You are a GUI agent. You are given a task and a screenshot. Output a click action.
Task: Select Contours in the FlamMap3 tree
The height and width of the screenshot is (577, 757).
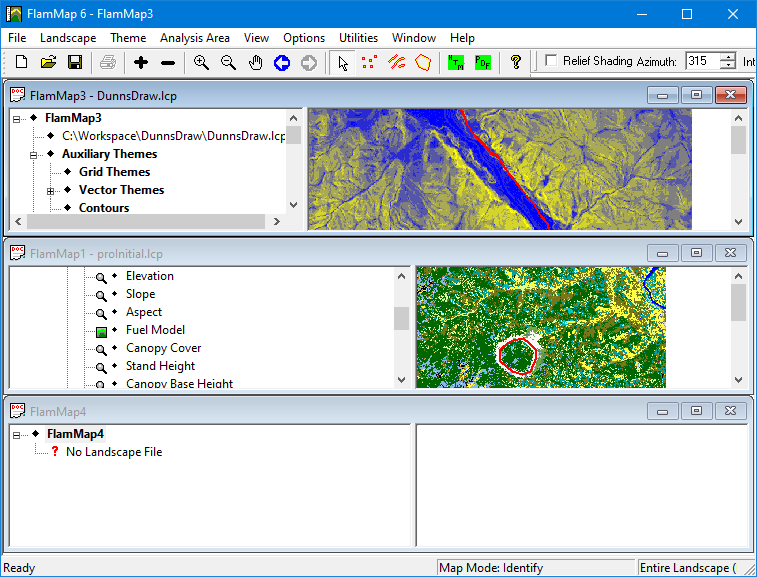[x=104, y=208]
